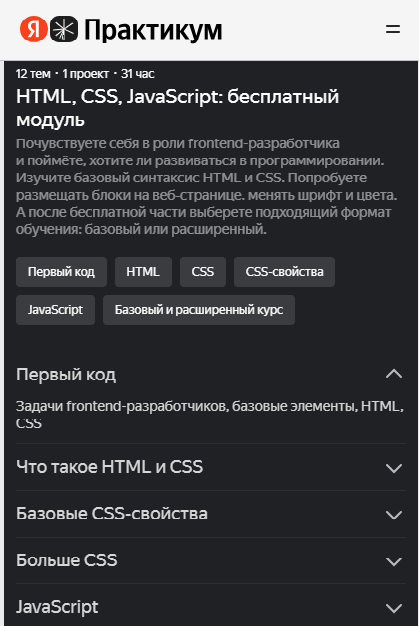The image size is (419, 626).
Task: Select the CSS tag chip
Action: tap(203, 272)
